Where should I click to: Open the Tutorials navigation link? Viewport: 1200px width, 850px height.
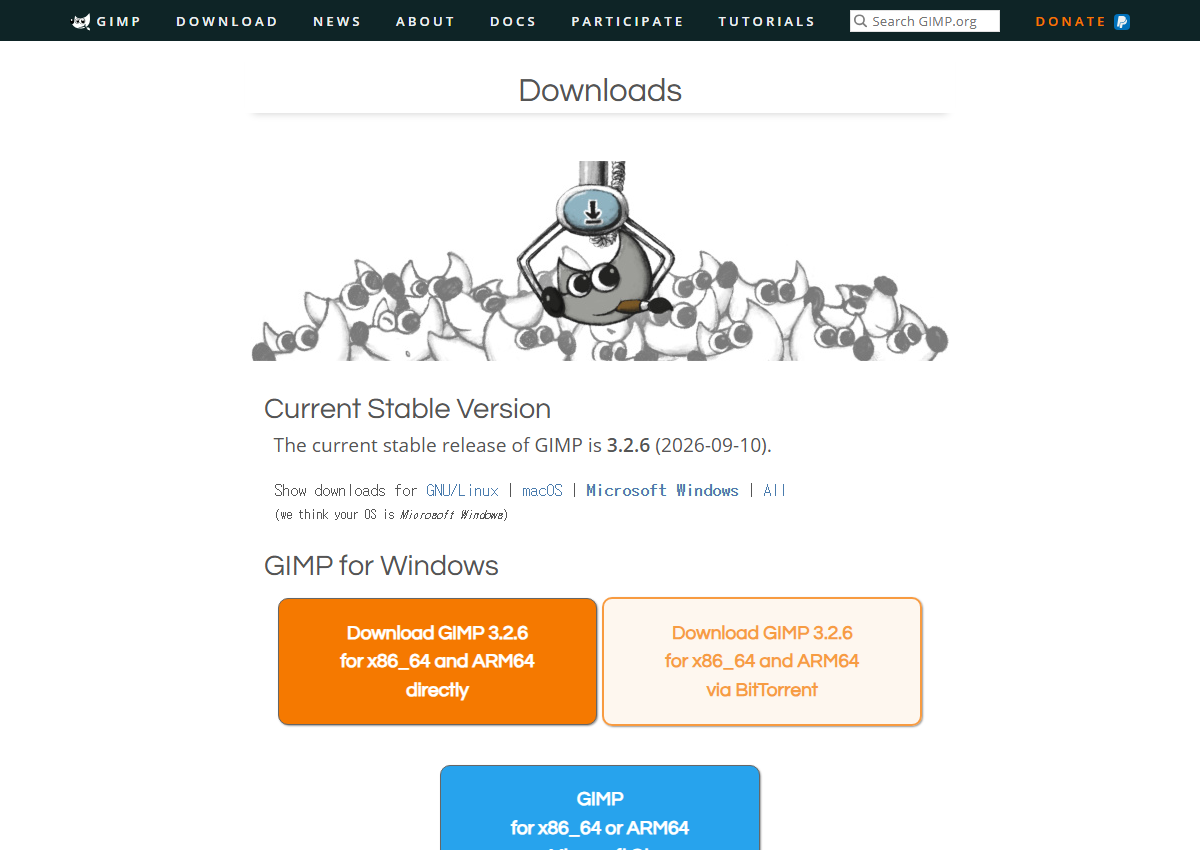[766, 21]
